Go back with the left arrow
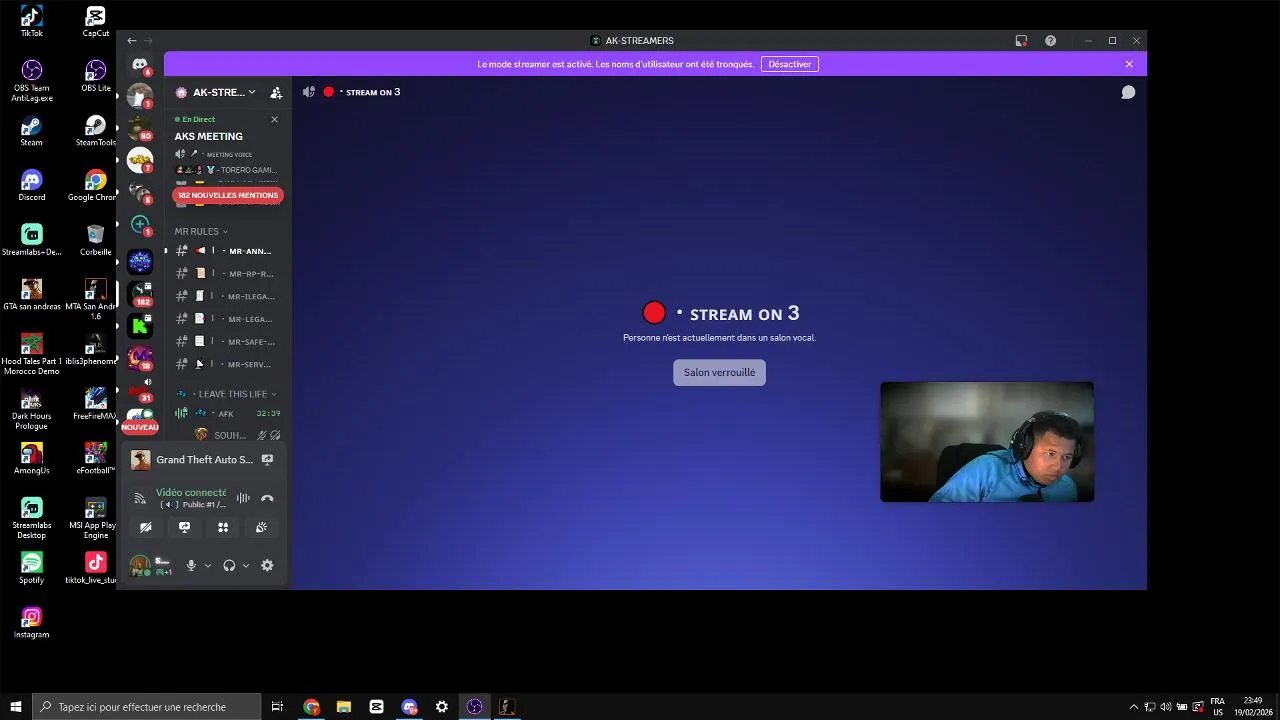1280x720 pixels. tap(132, 41)
